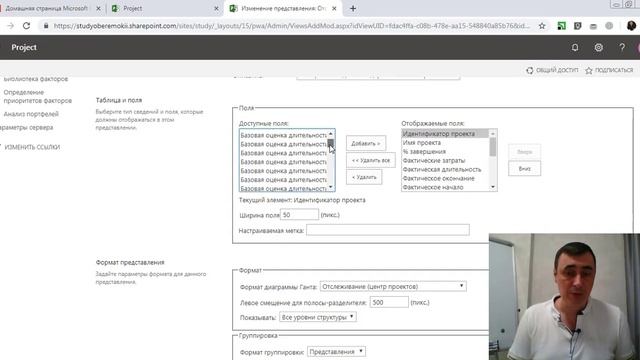This screenshot has height=360, width=640.
Task: Open Формат диаграммы Ганта dropdown
Action: pos(393,287)
